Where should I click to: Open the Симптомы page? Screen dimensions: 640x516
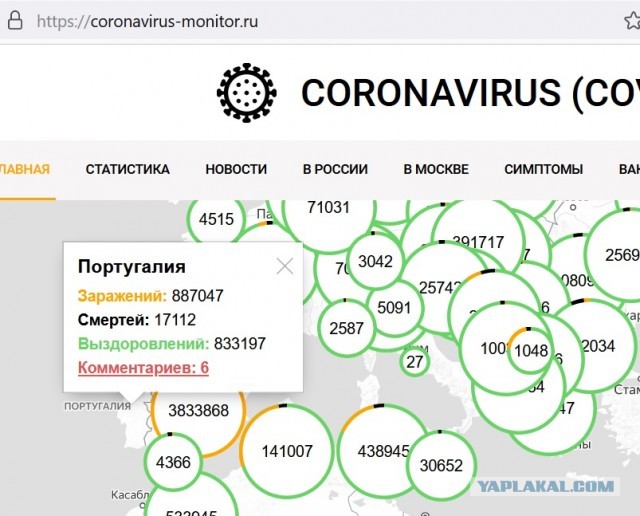coord(544,169)
